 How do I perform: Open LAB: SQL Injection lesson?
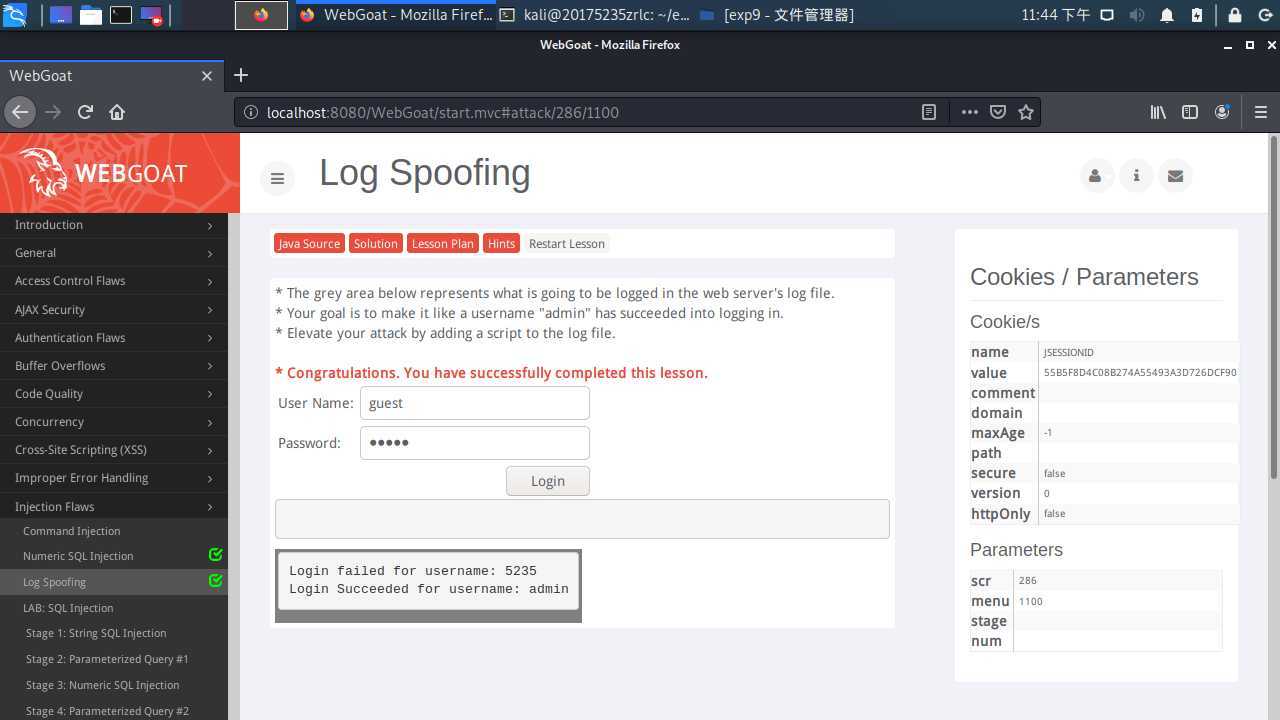(68, 608)
